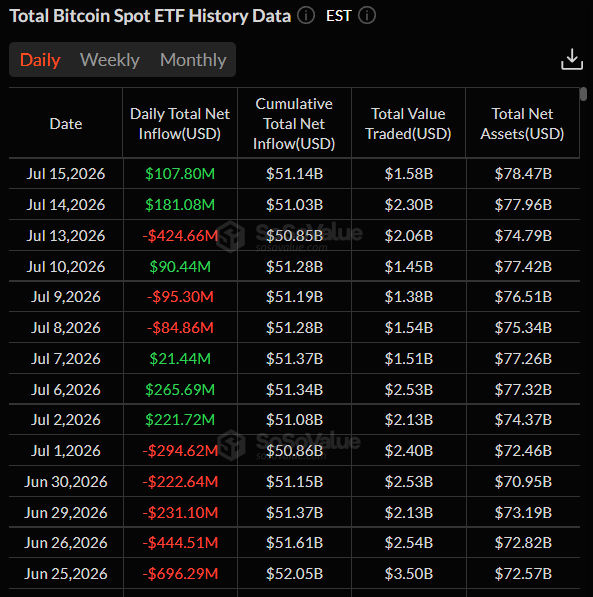Click the download data icon

(x=572, y=59)
